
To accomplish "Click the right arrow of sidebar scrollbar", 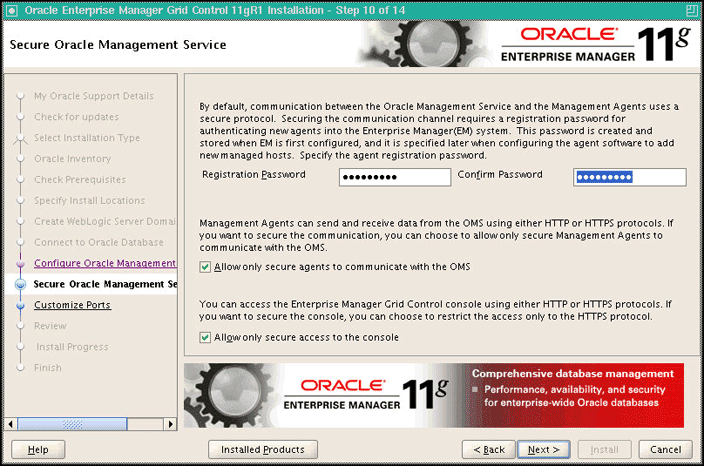I will [x=170, y=424].
